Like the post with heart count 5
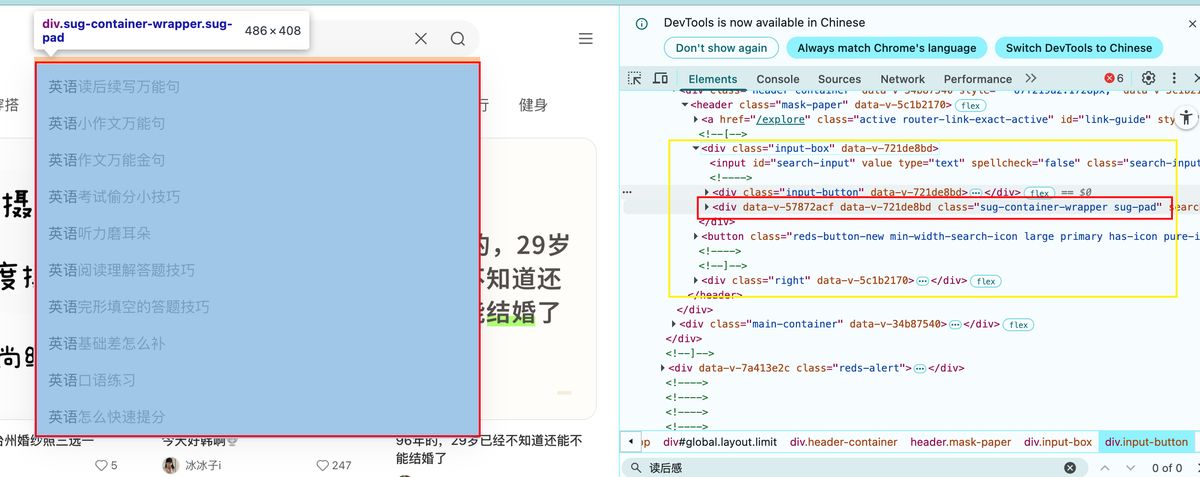This screenshot has width=1200, height=477. (101, 465)
